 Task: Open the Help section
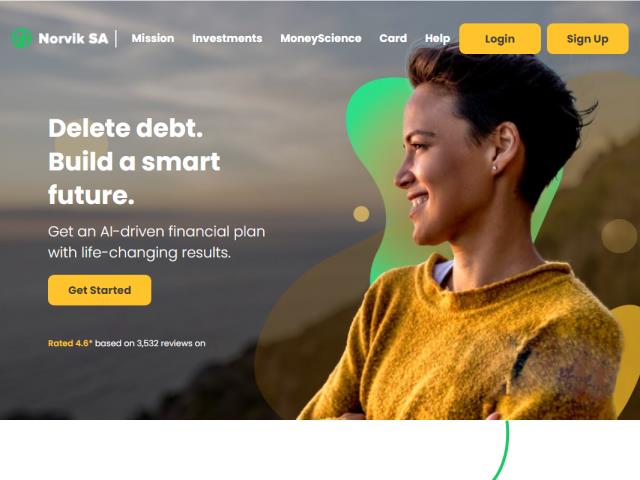[437, 38]
